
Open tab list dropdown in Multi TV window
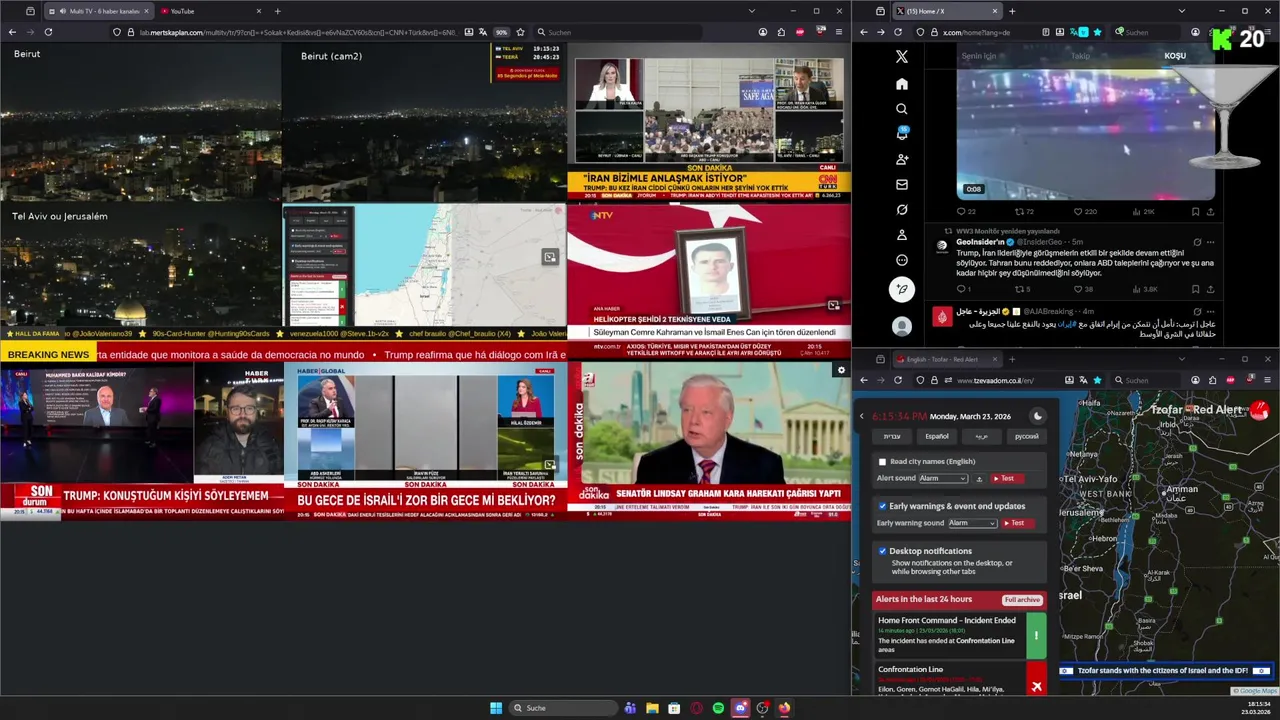(752, 11)
